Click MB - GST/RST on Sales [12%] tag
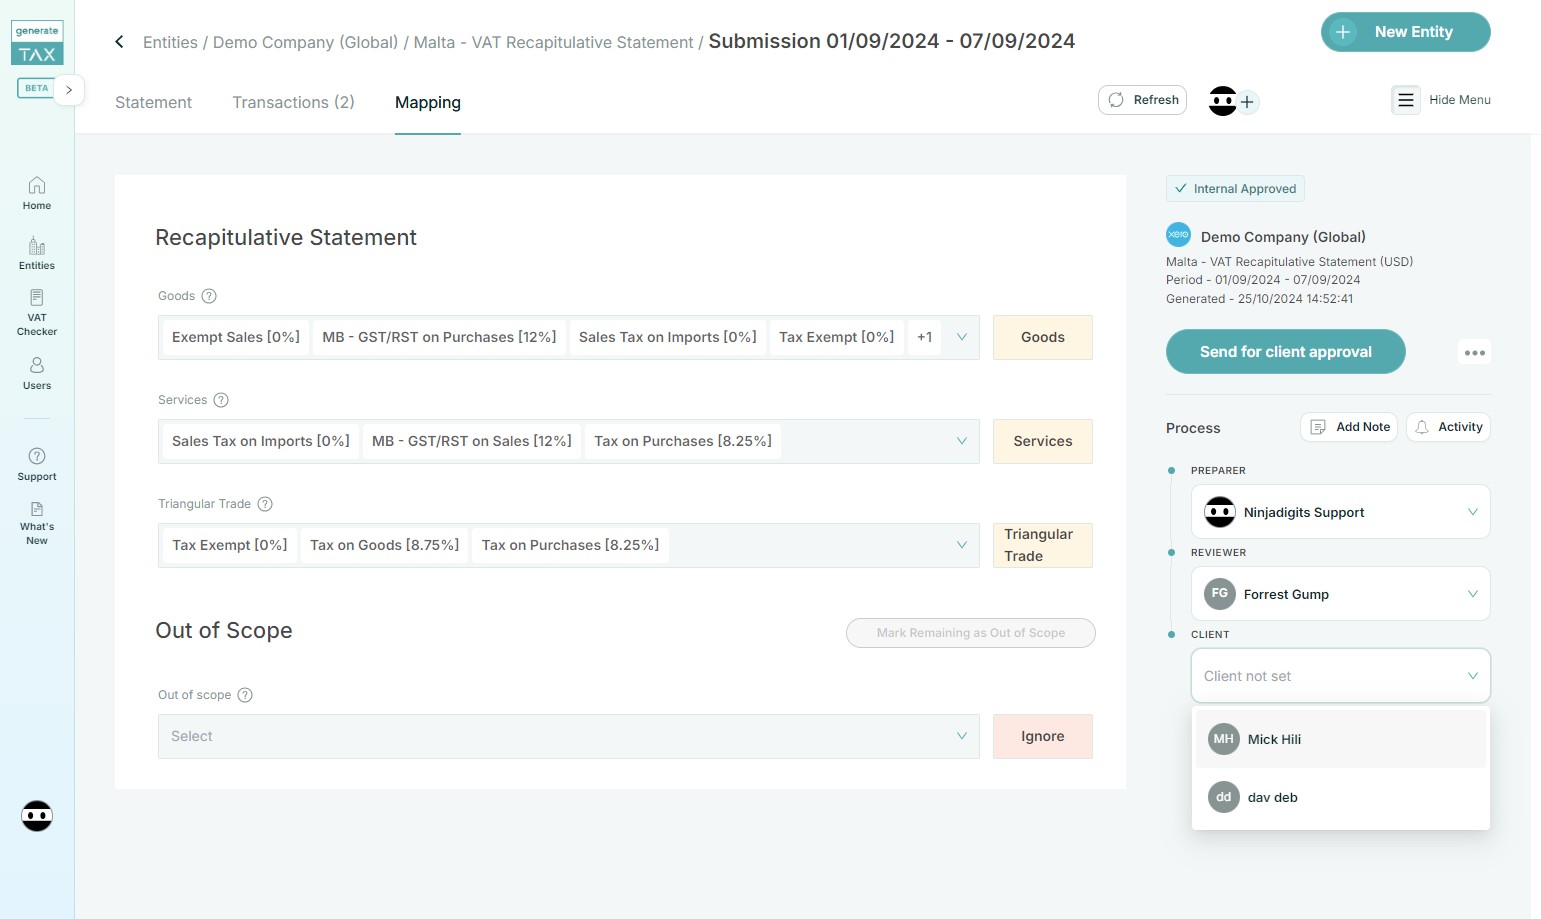Viewport: 1541px width, 919px height. (x=472, y=441)
